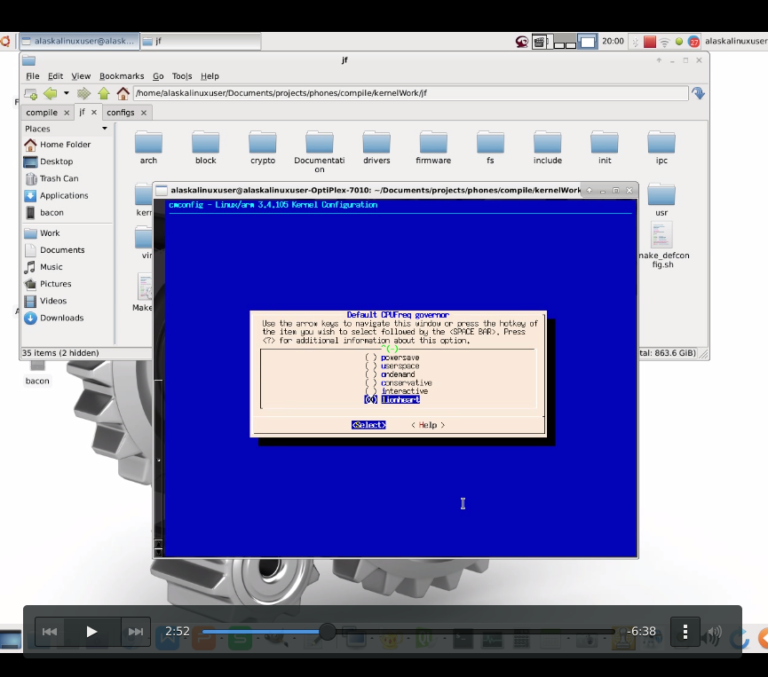Click the Home folder toolbar icon

coord(123,94)
